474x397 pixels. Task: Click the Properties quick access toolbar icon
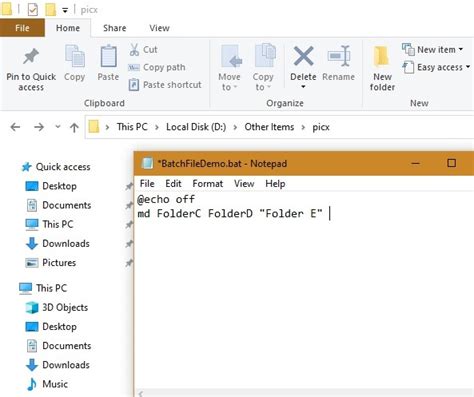[x=33, y=9]
